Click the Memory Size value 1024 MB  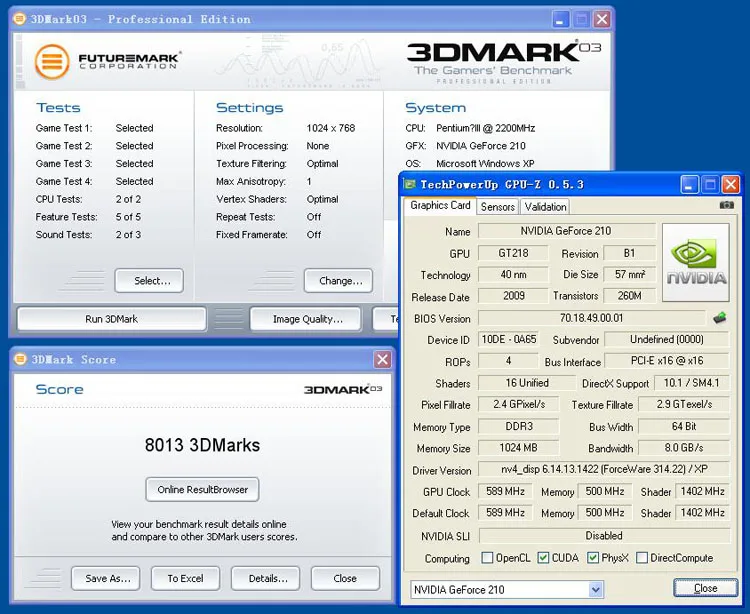coord(518,448)
